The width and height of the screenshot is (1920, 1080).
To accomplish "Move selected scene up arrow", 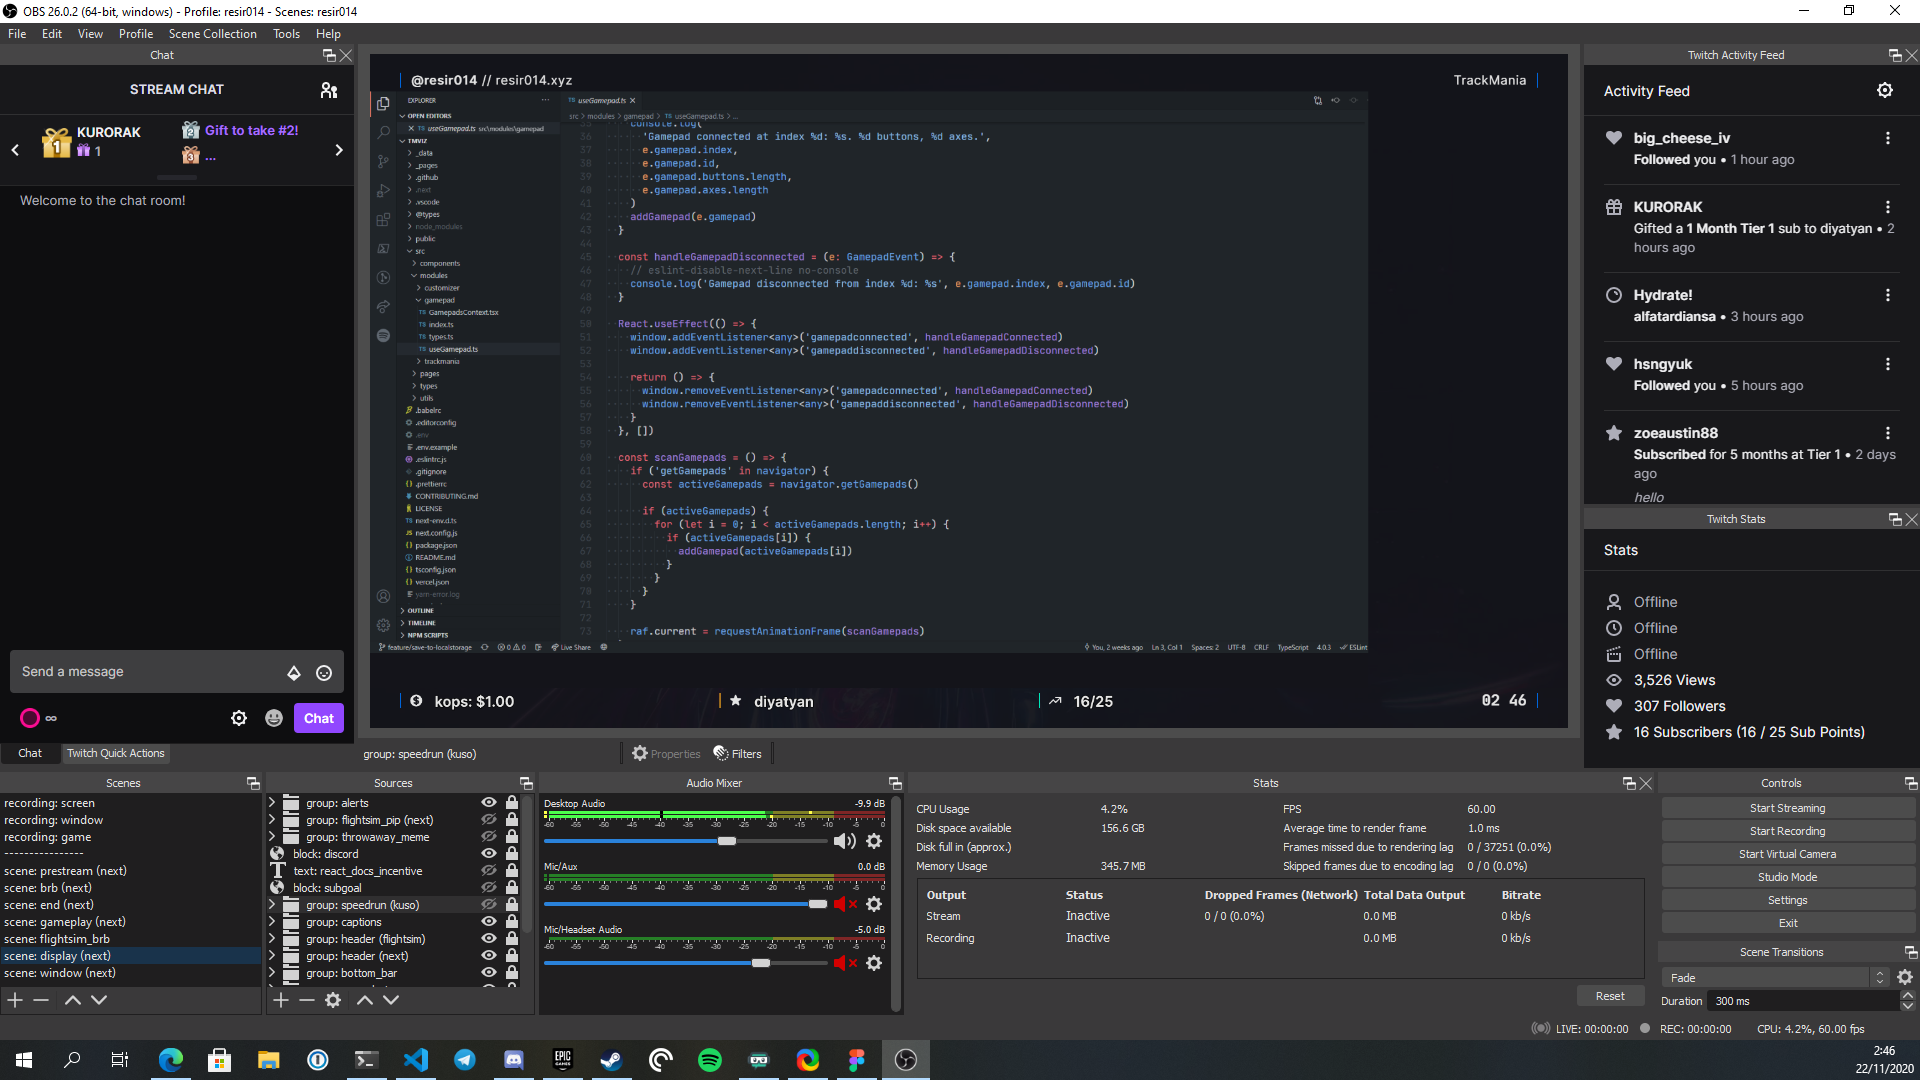I will tap(73, 1000).
